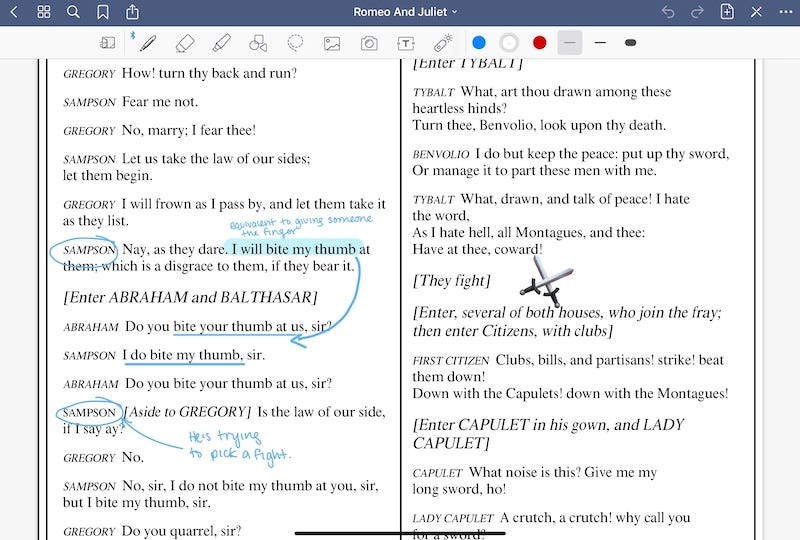
Task: Open search with magnifier icon
Action: point(73,12)
